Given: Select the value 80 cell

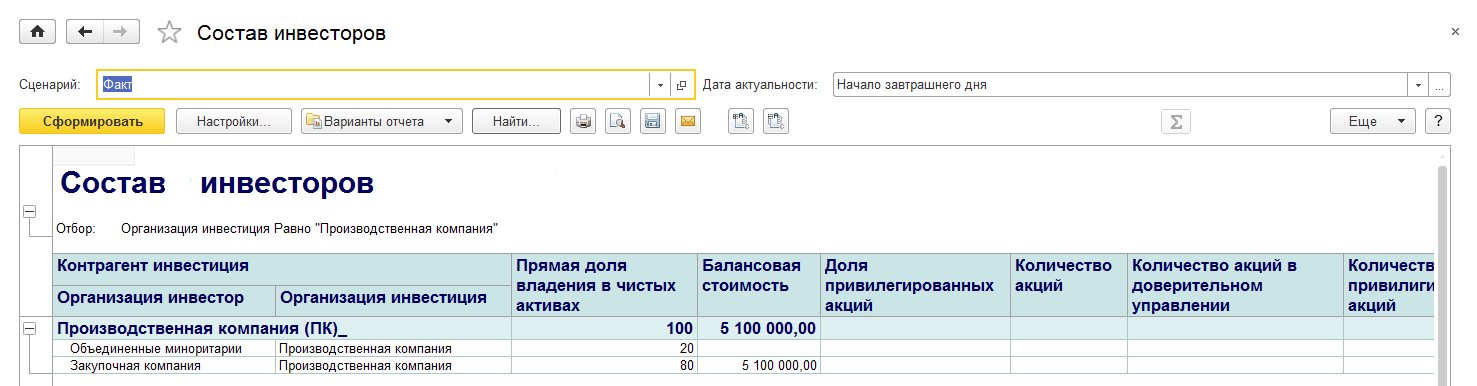Looking at the screenshot, I should 604,365.
